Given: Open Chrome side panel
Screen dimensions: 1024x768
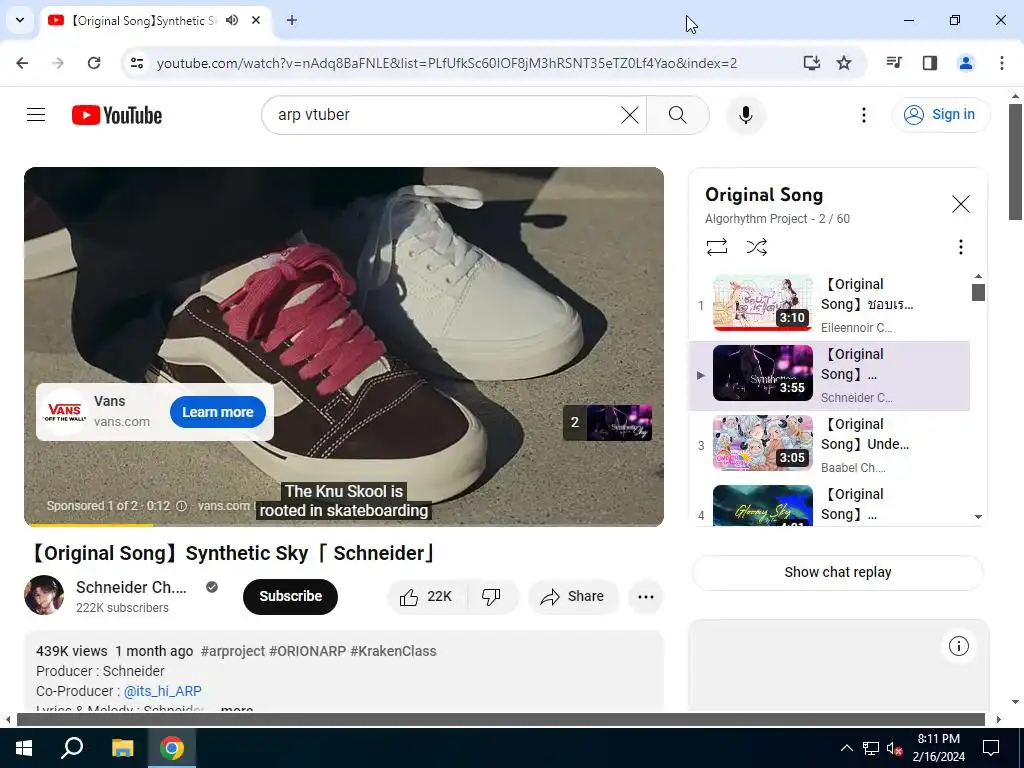Looking at the screenshot, I should pyautogui.click(x=930, y=63).
